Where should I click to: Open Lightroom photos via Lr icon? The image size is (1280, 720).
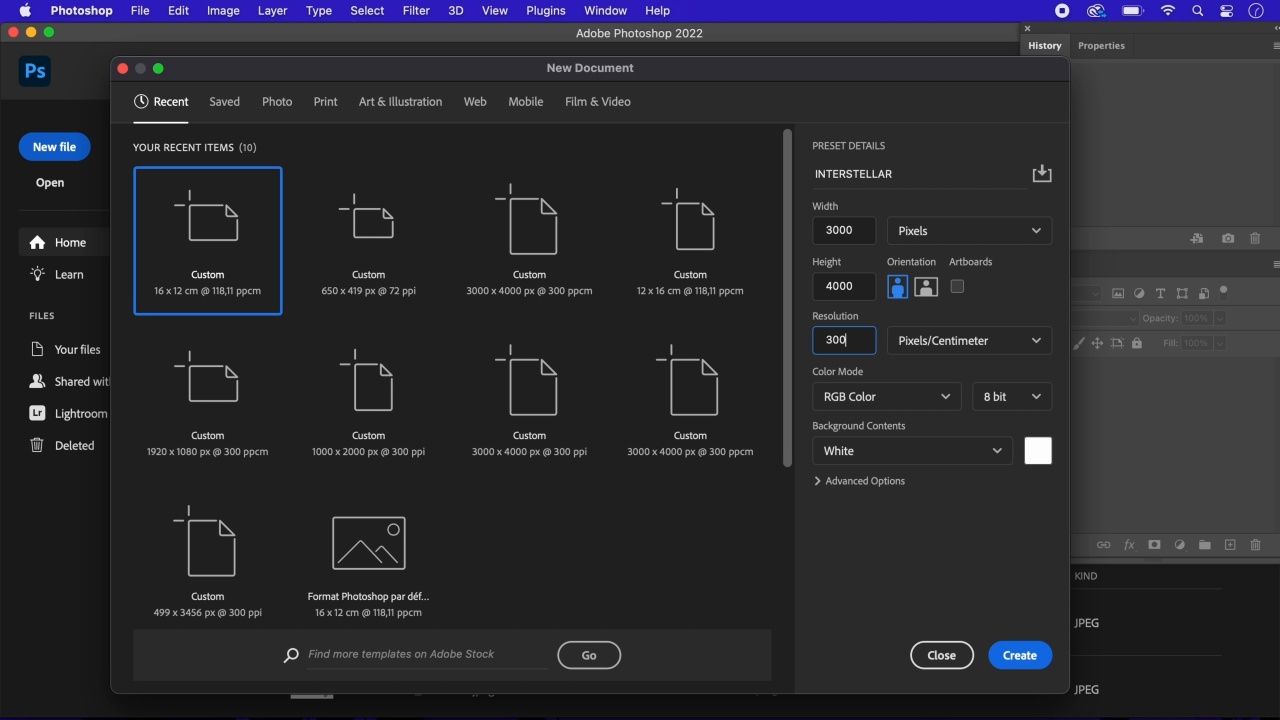click(38, 414)
